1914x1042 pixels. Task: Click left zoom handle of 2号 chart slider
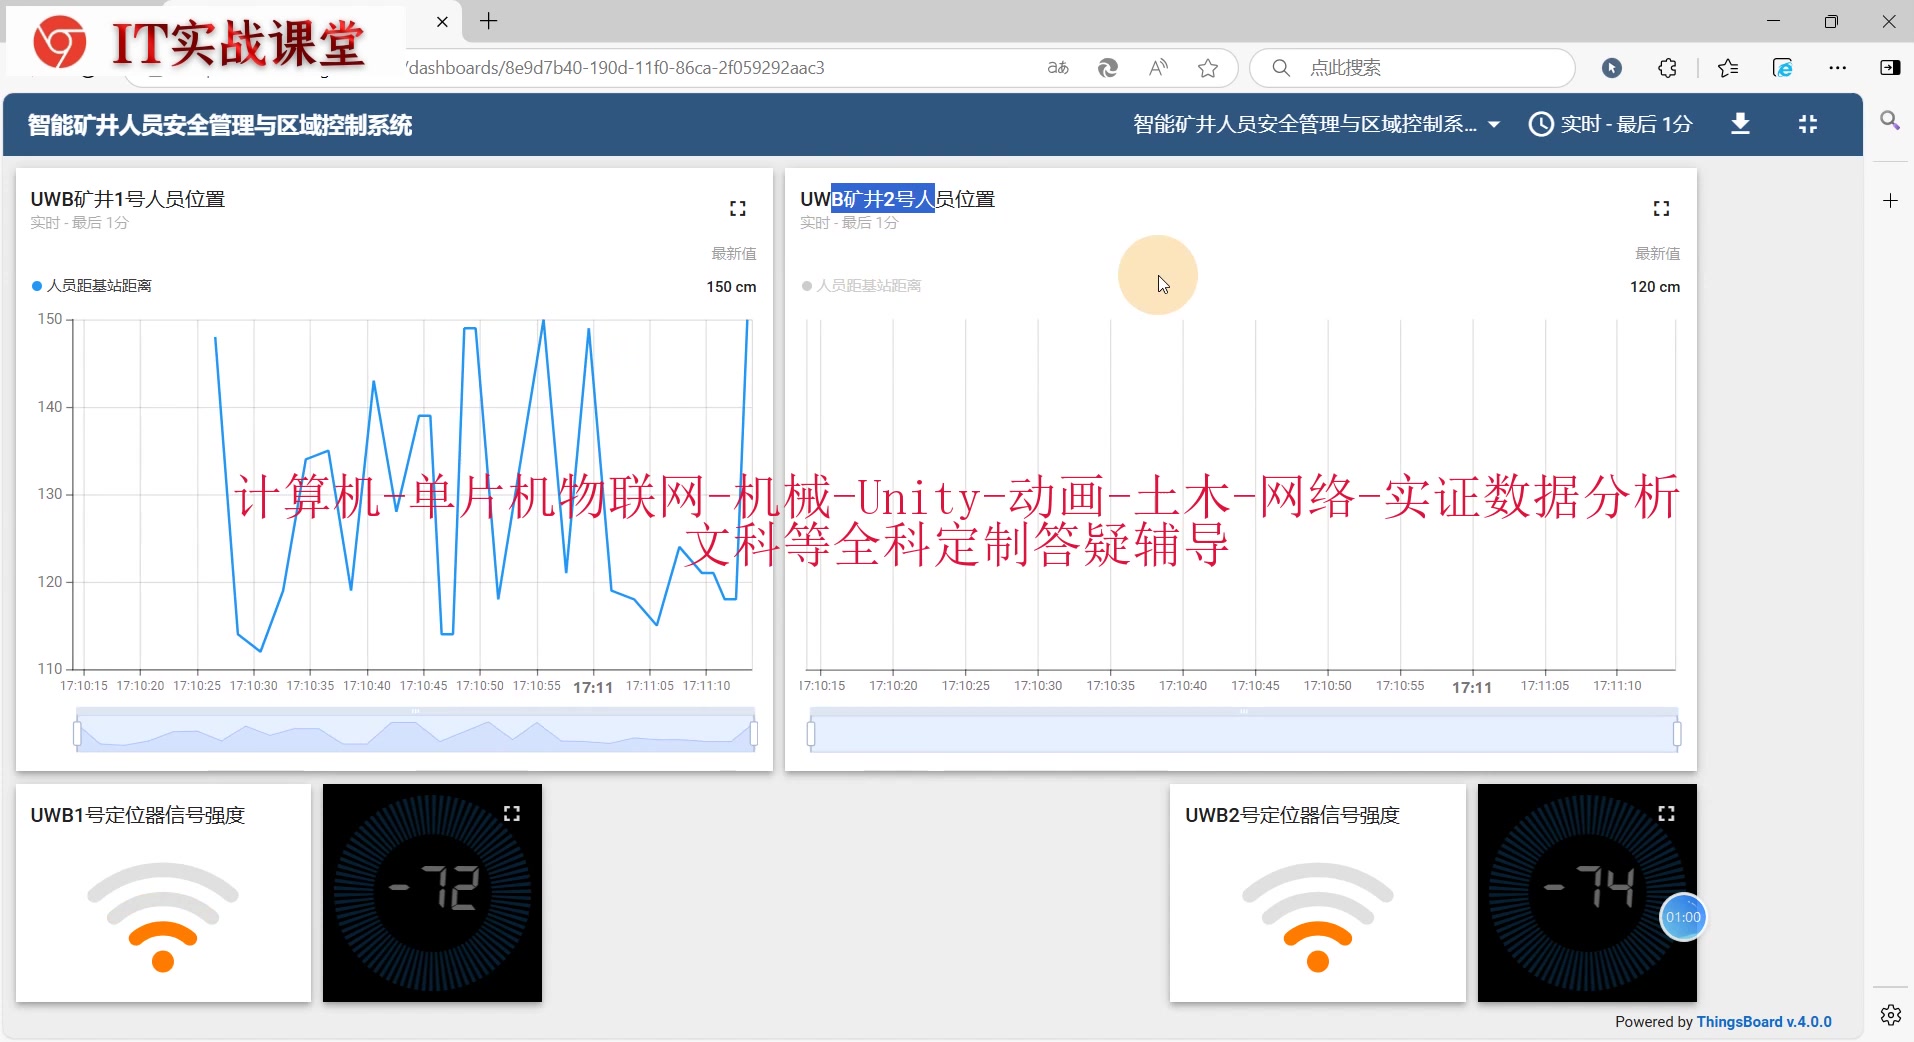click(x=811, y=734)
